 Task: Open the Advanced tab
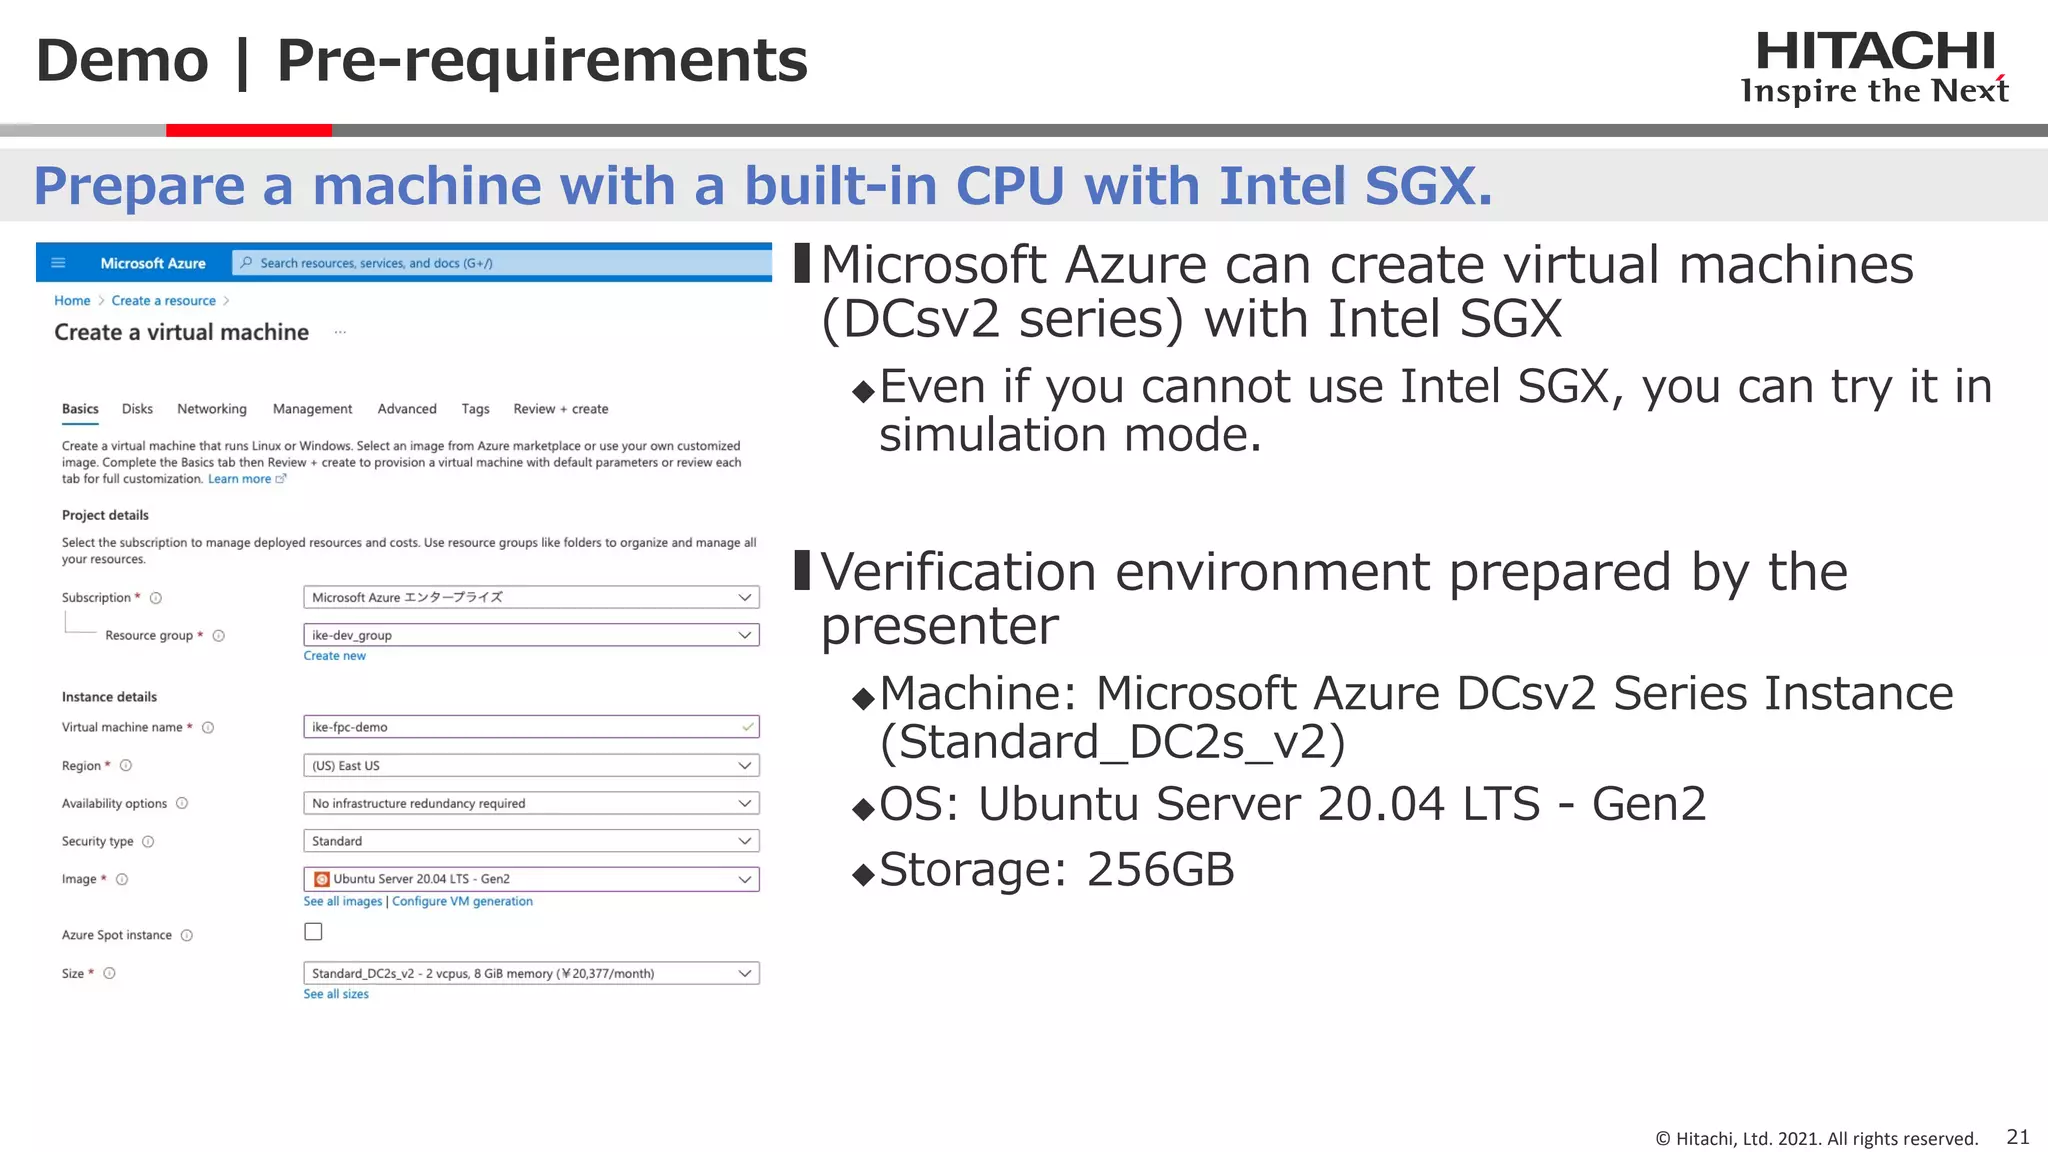(407, 409)
